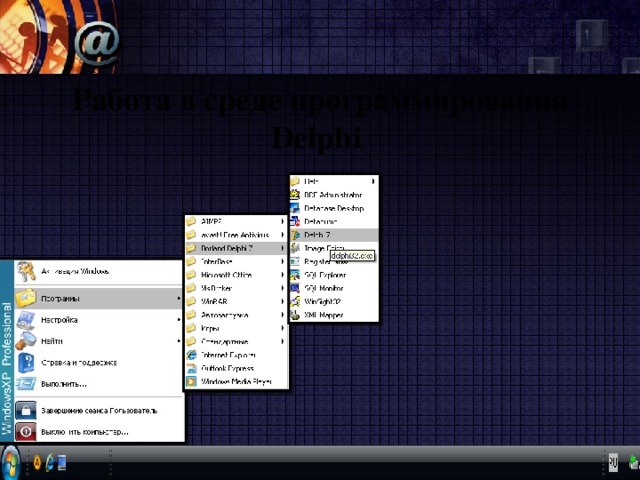Open BDE Administrator
The image size is (640, 480).
[x=332, y=194]
